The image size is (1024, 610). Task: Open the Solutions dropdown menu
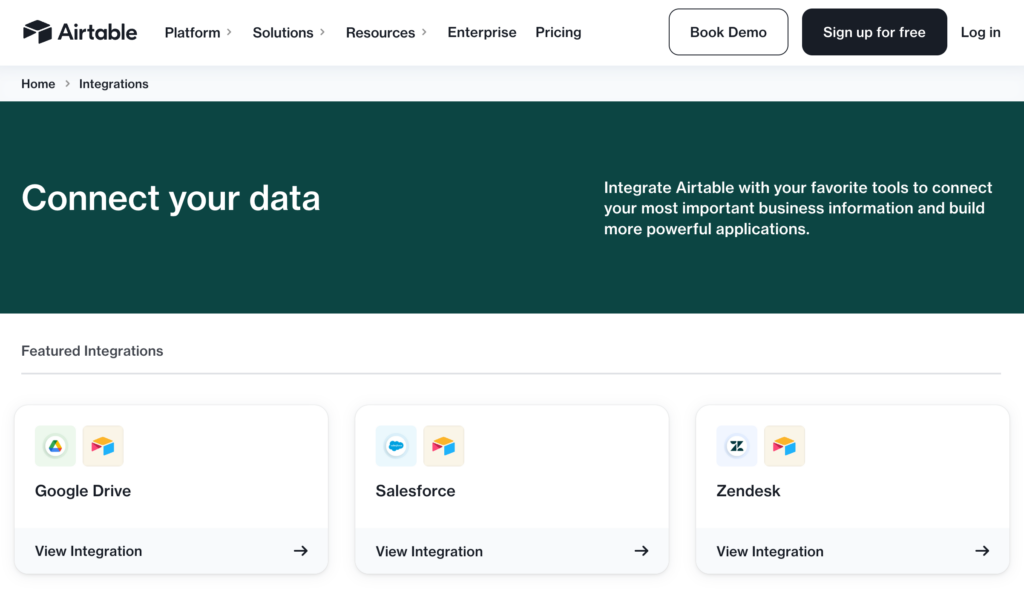(288, 32)
